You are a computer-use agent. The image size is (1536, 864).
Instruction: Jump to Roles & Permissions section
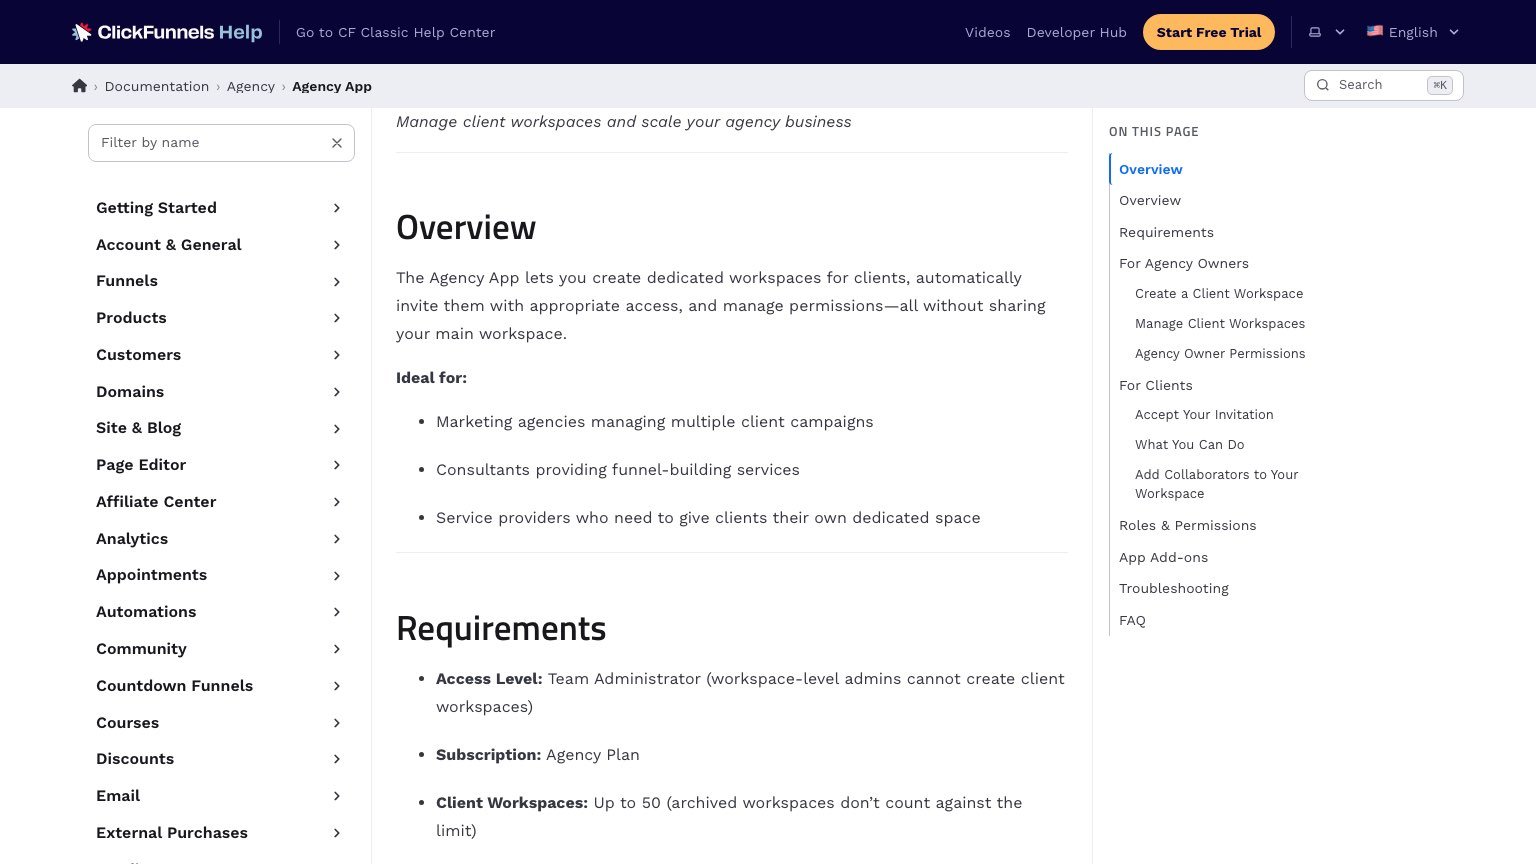[1187, 525]
